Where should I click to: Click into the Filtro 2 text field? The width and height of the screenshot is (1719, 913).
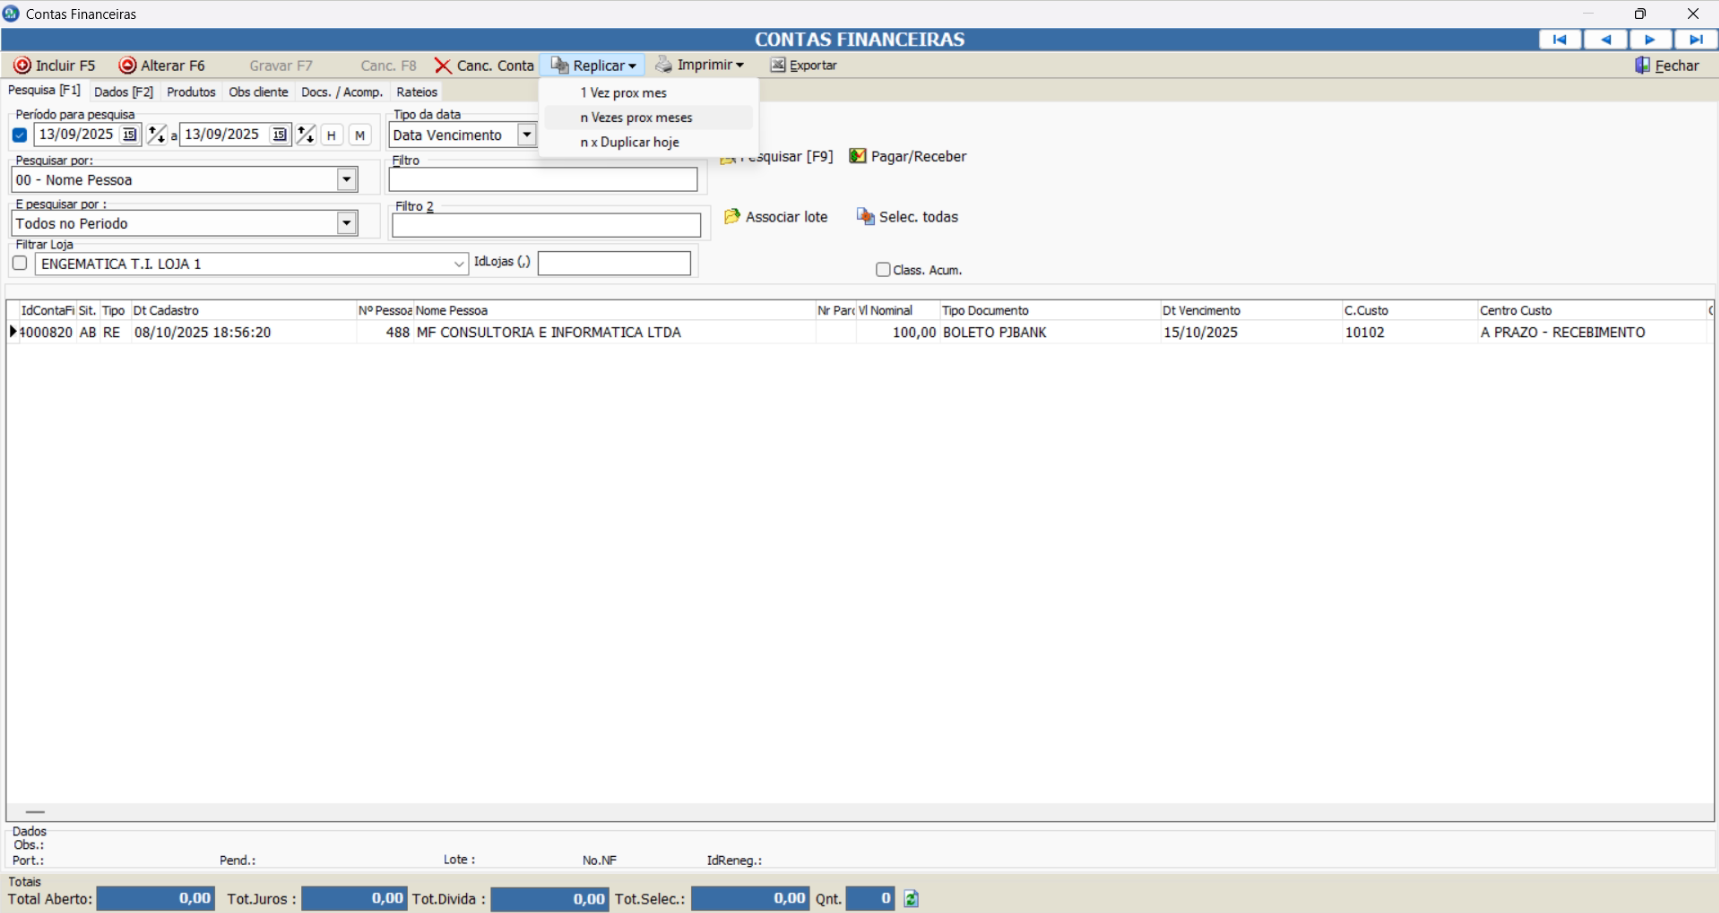(546, 226)
